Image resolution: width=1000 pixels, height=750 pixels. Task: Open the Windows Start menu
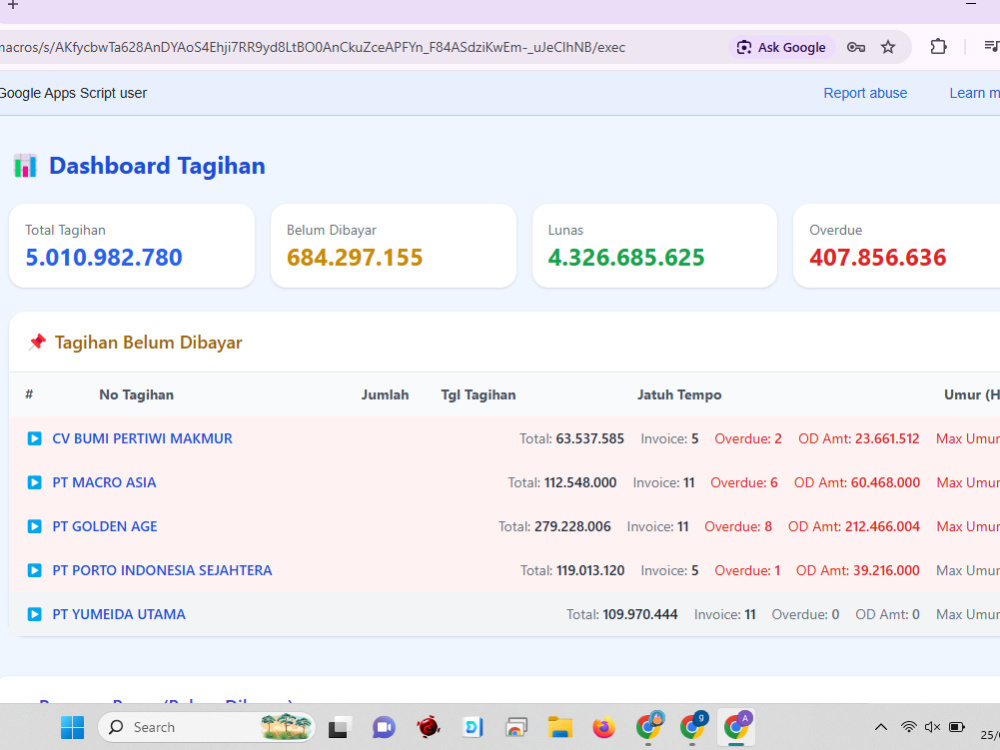point(72,727)
